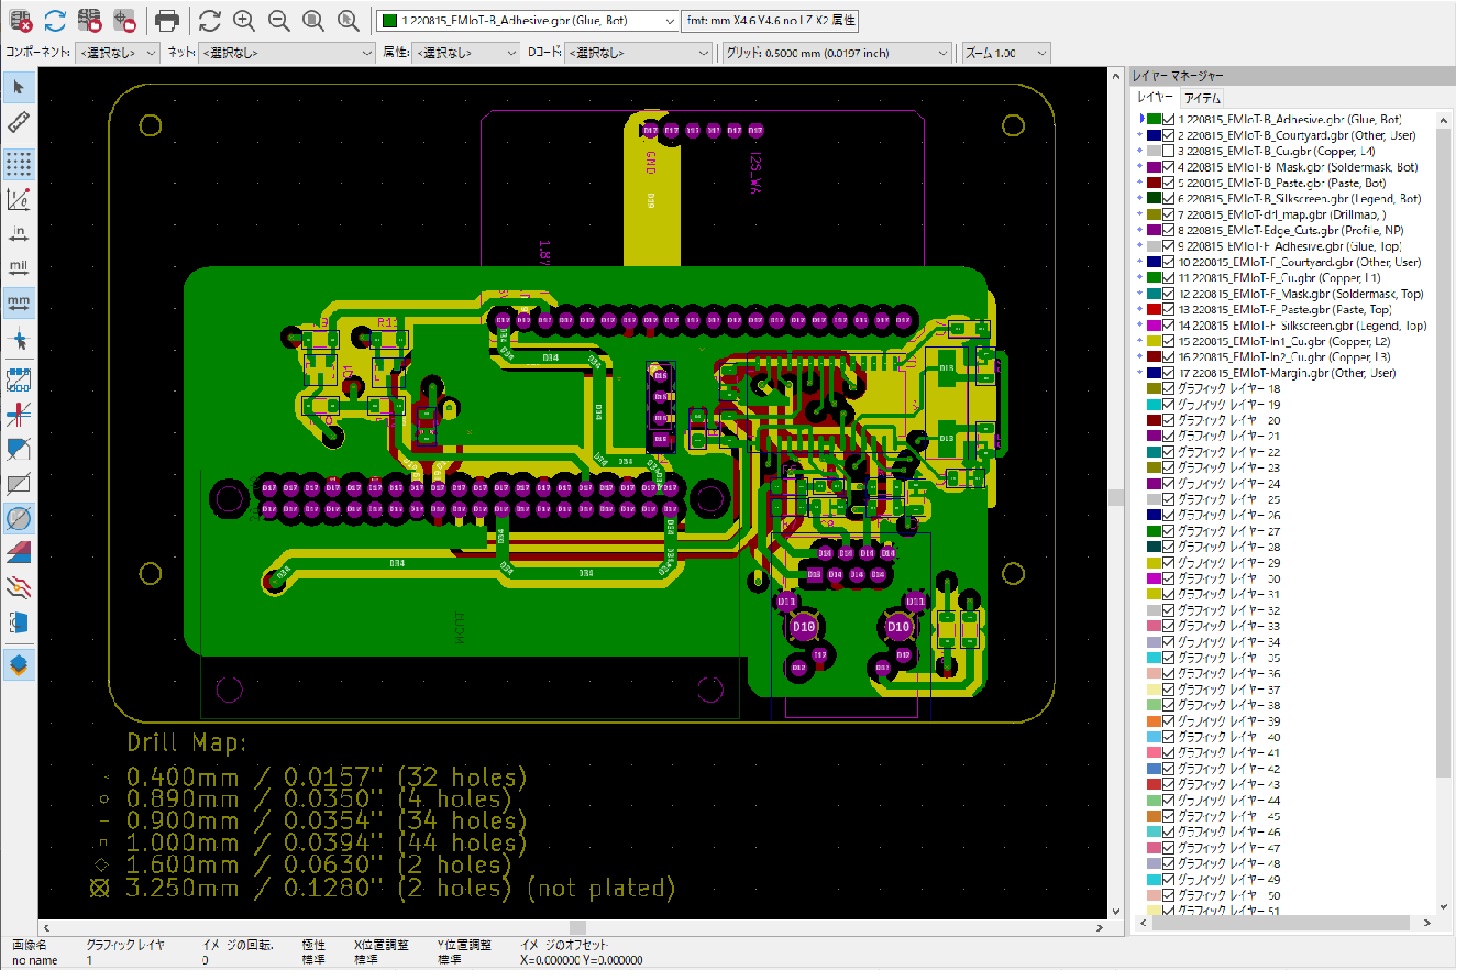The image size is (1471, 980).
Task: Select the レイヤー tab in layer manager
Action: 1154,97
